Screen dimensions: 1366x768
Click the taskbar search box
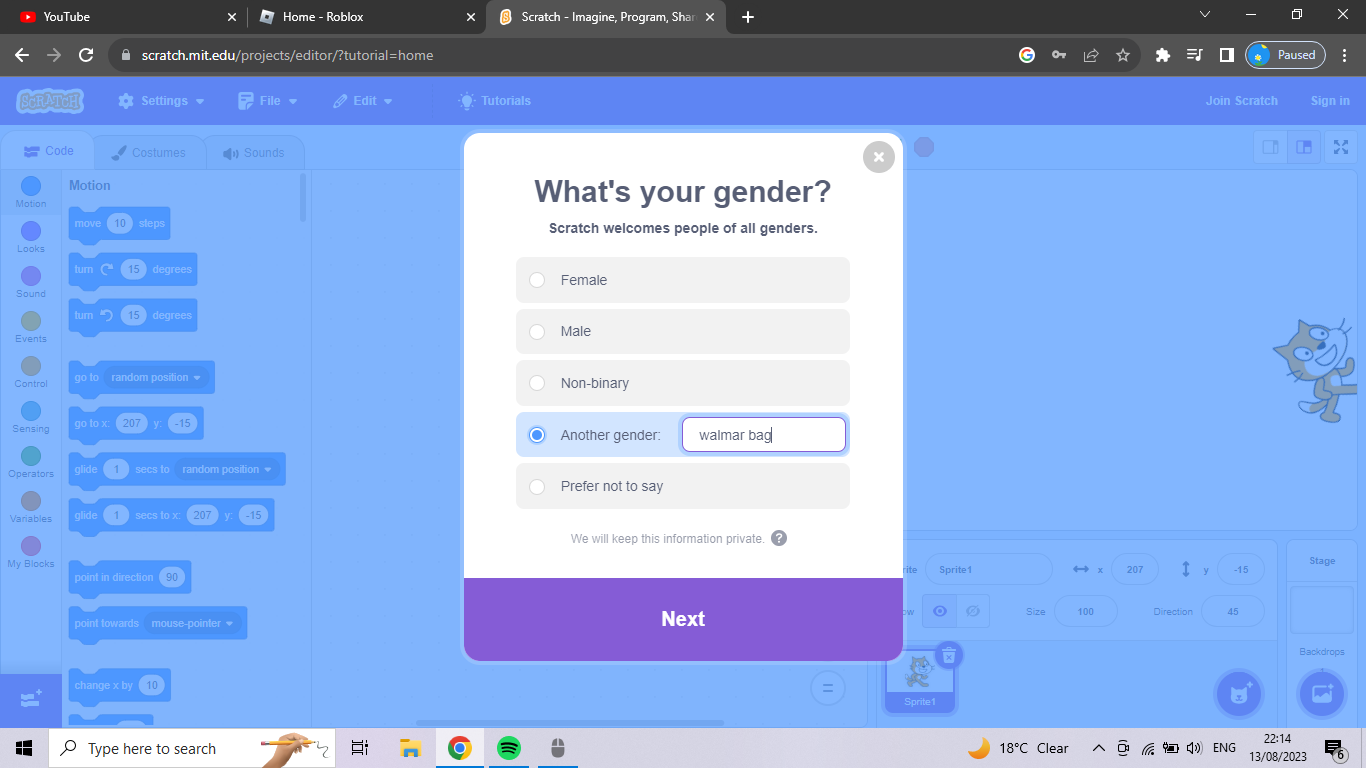pos(194,748)
